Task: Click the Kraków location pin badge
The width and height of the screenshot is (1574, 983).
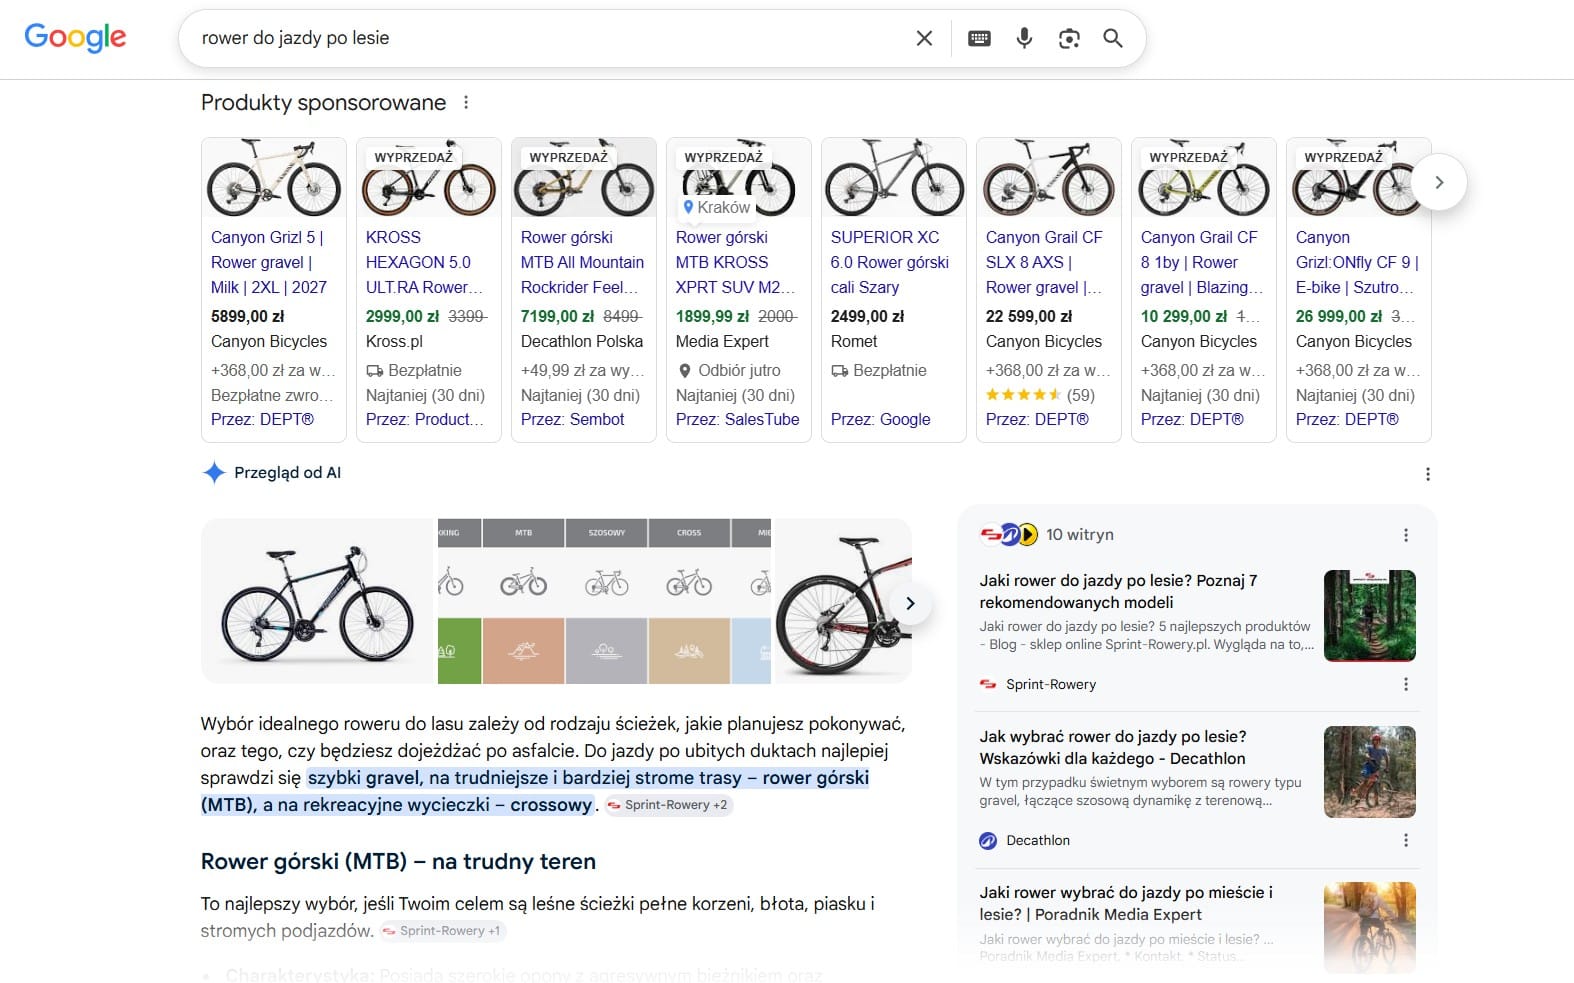Action: (716, 207)
